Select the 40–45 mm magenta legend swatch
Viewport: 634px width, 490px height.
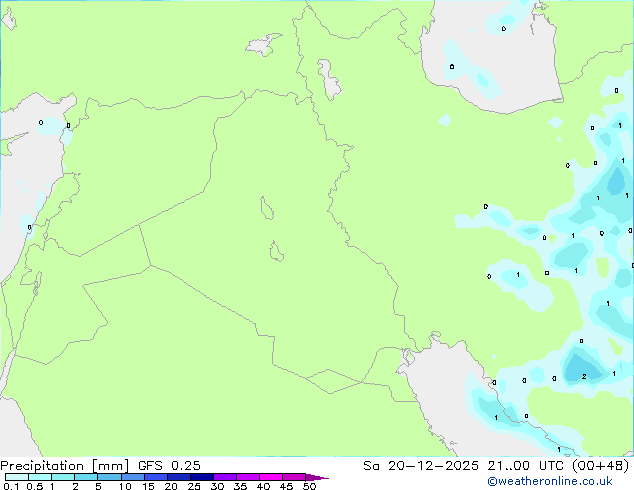point(271,477)
